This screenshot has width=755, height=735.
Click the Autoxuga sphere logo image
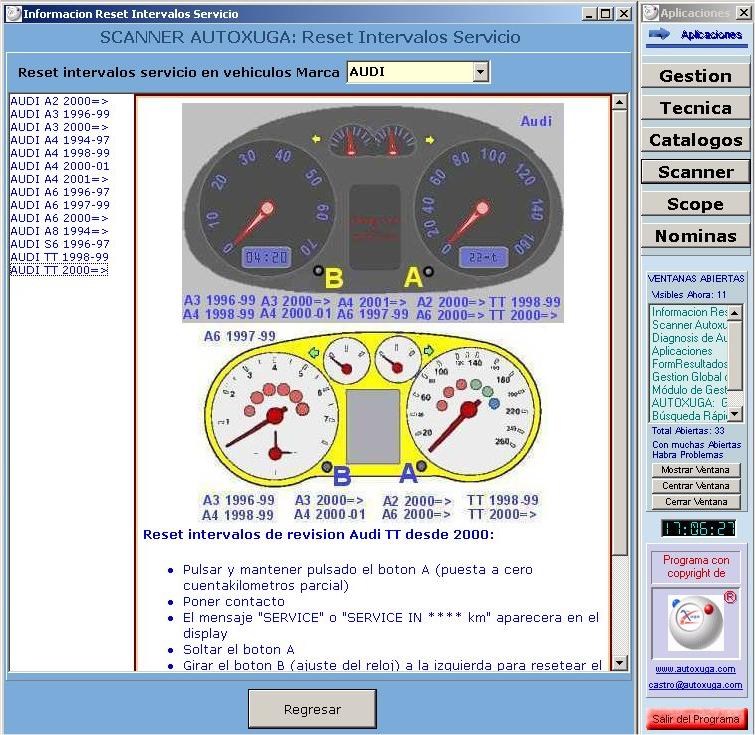[696, 622]
